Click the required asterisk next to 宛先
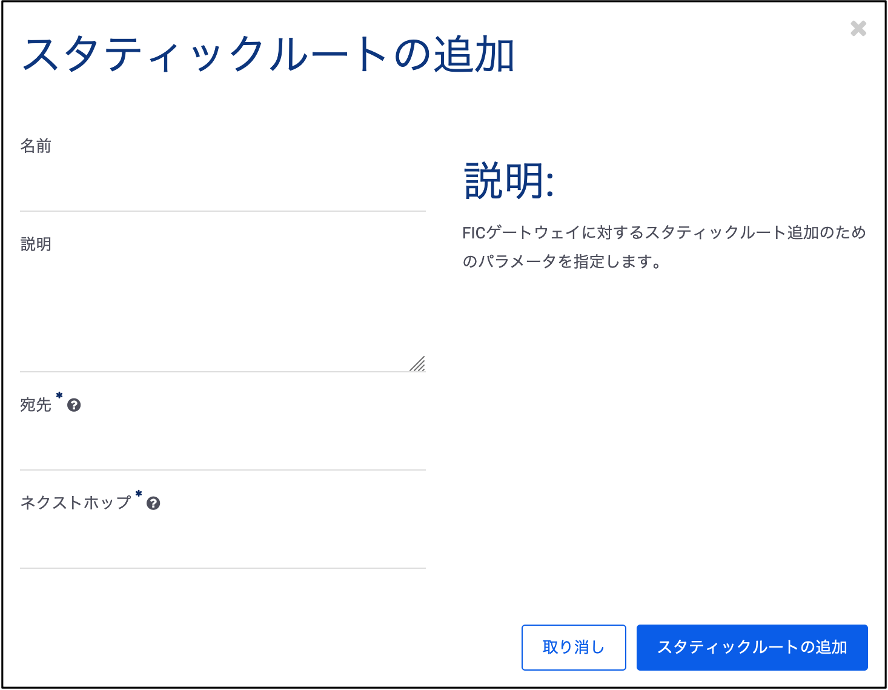 click(x=59, y=395)
